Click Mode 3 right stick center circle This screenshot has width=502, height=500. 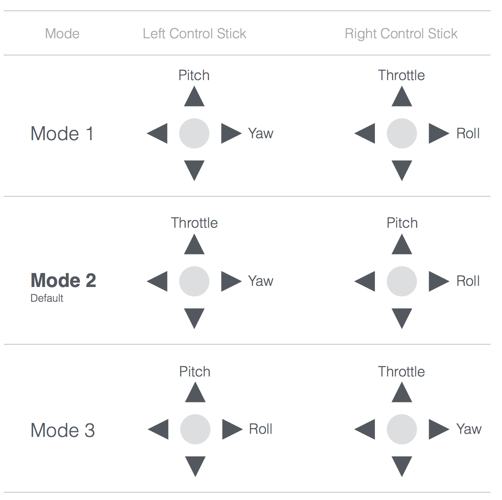[402, 429]
